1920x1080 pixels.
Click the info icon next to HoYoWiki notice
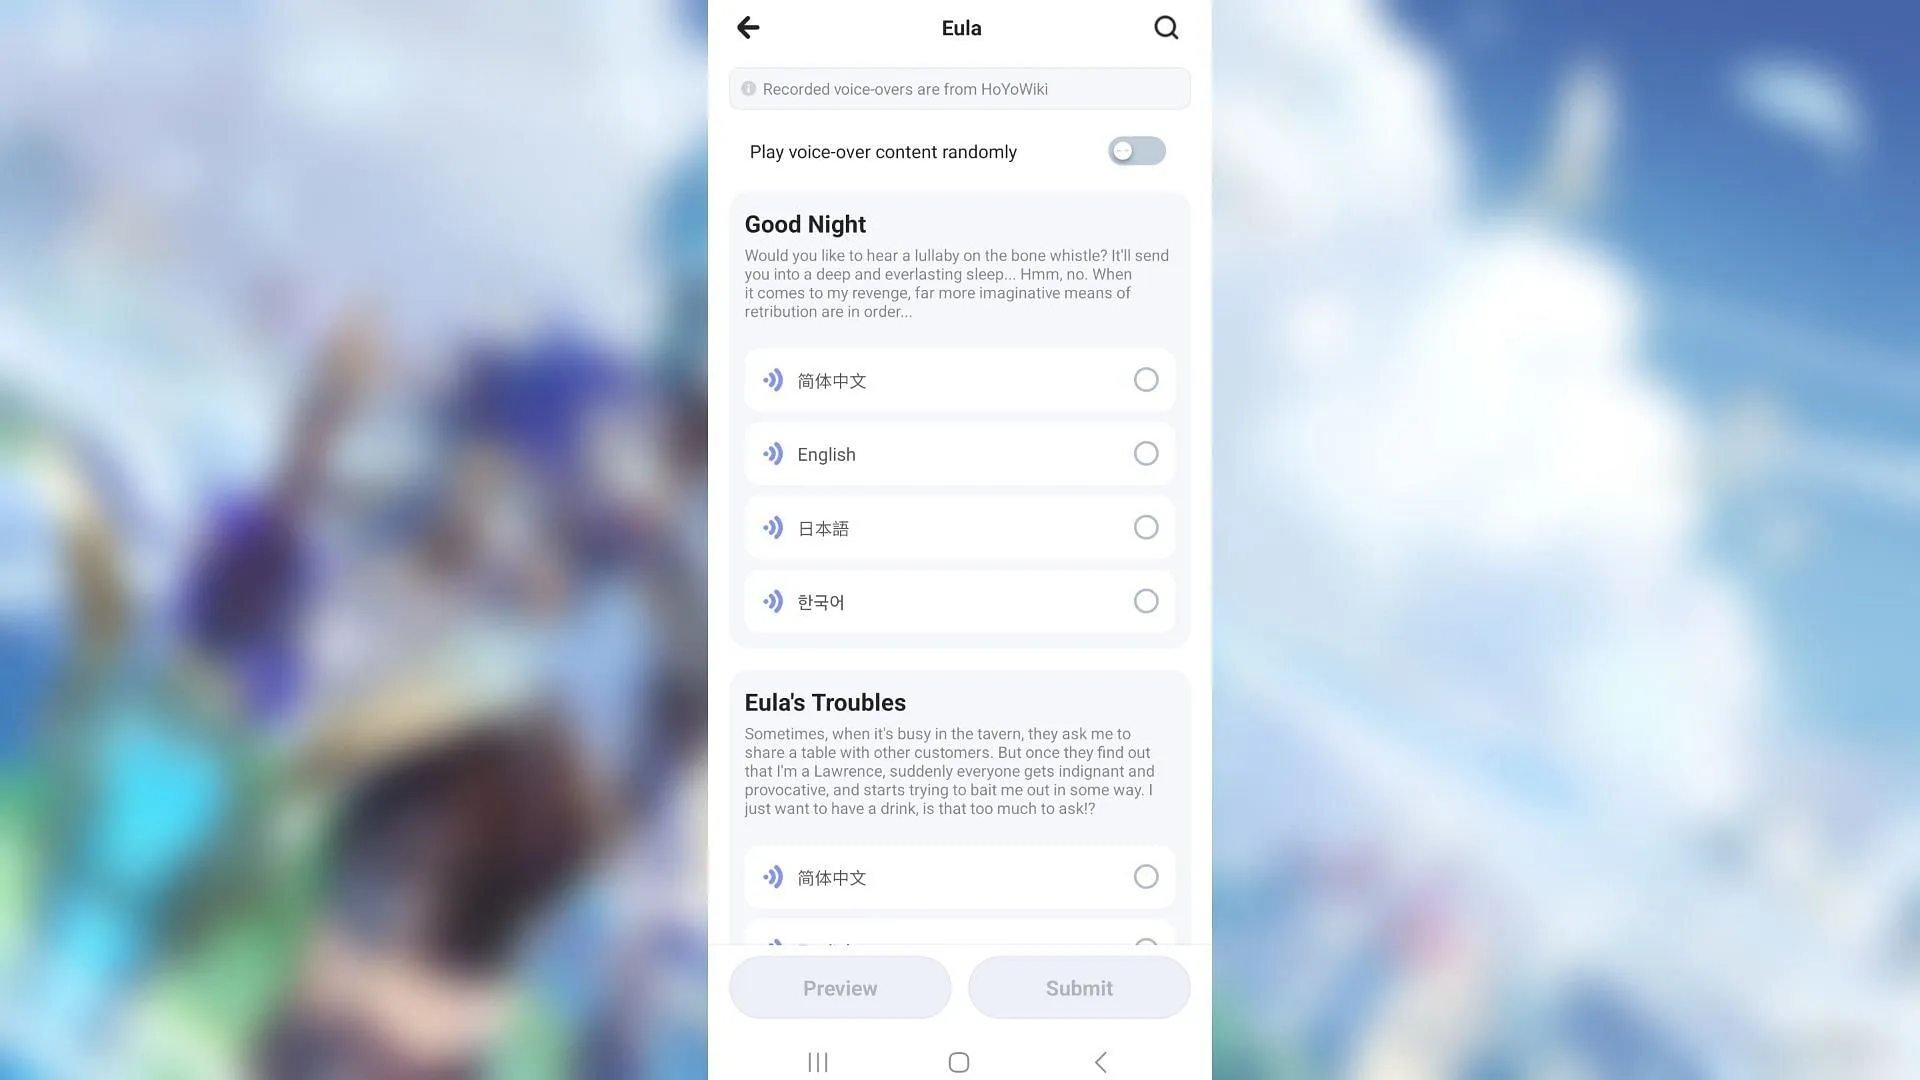tap(749, 88)
